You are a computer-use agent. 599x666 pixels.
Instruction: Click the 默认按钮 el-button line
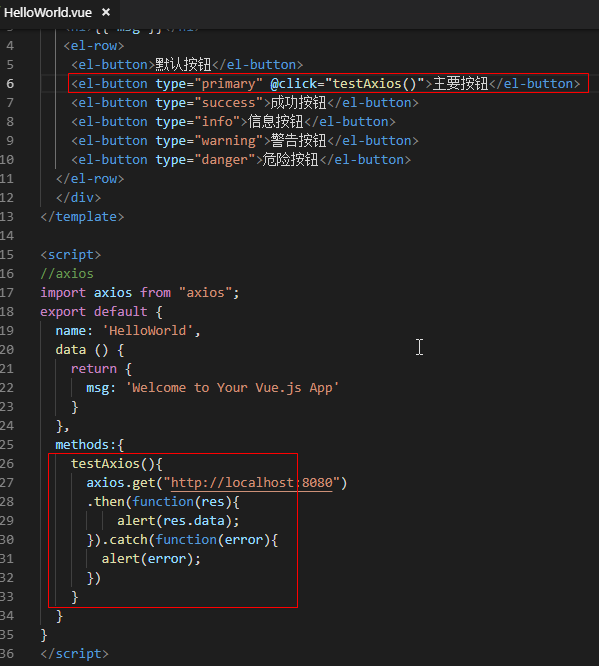(187, 65)
